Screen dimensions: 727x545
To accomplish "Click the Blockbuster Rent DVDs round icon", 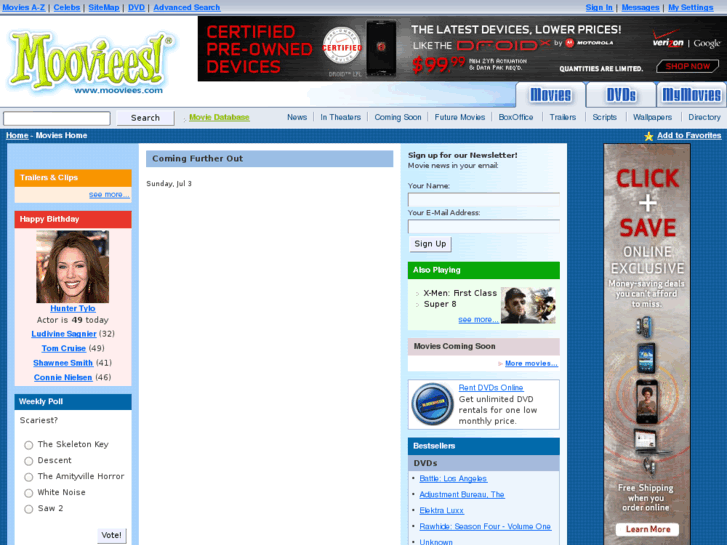I will pyautogui.click(x=432, y=404).
